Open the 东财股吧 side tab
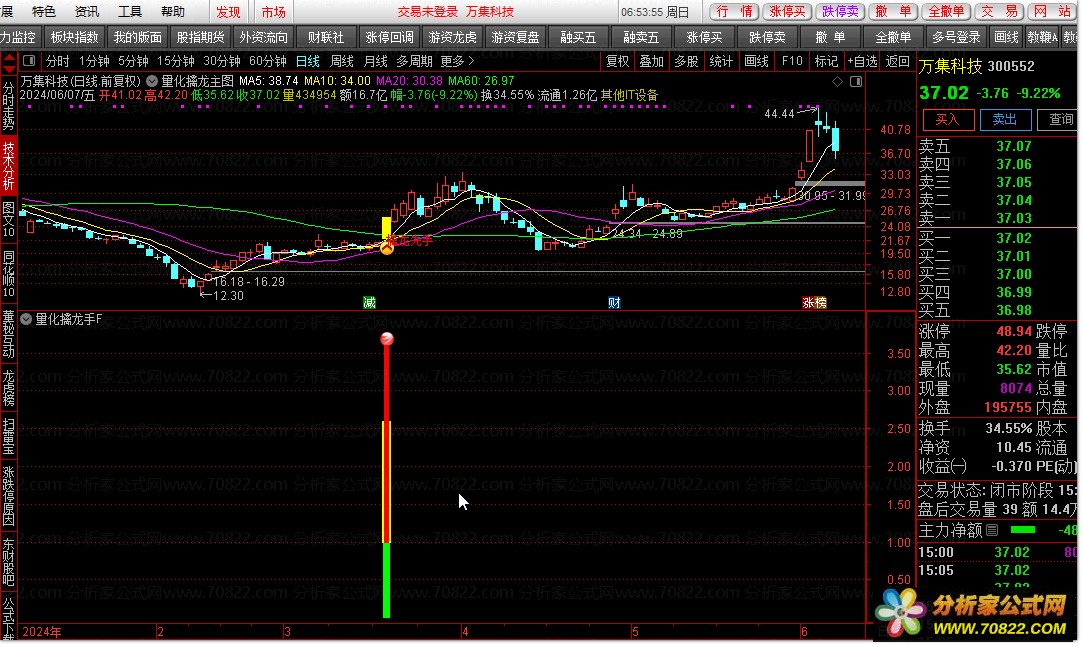1083x645 pixels. (8, 563)
